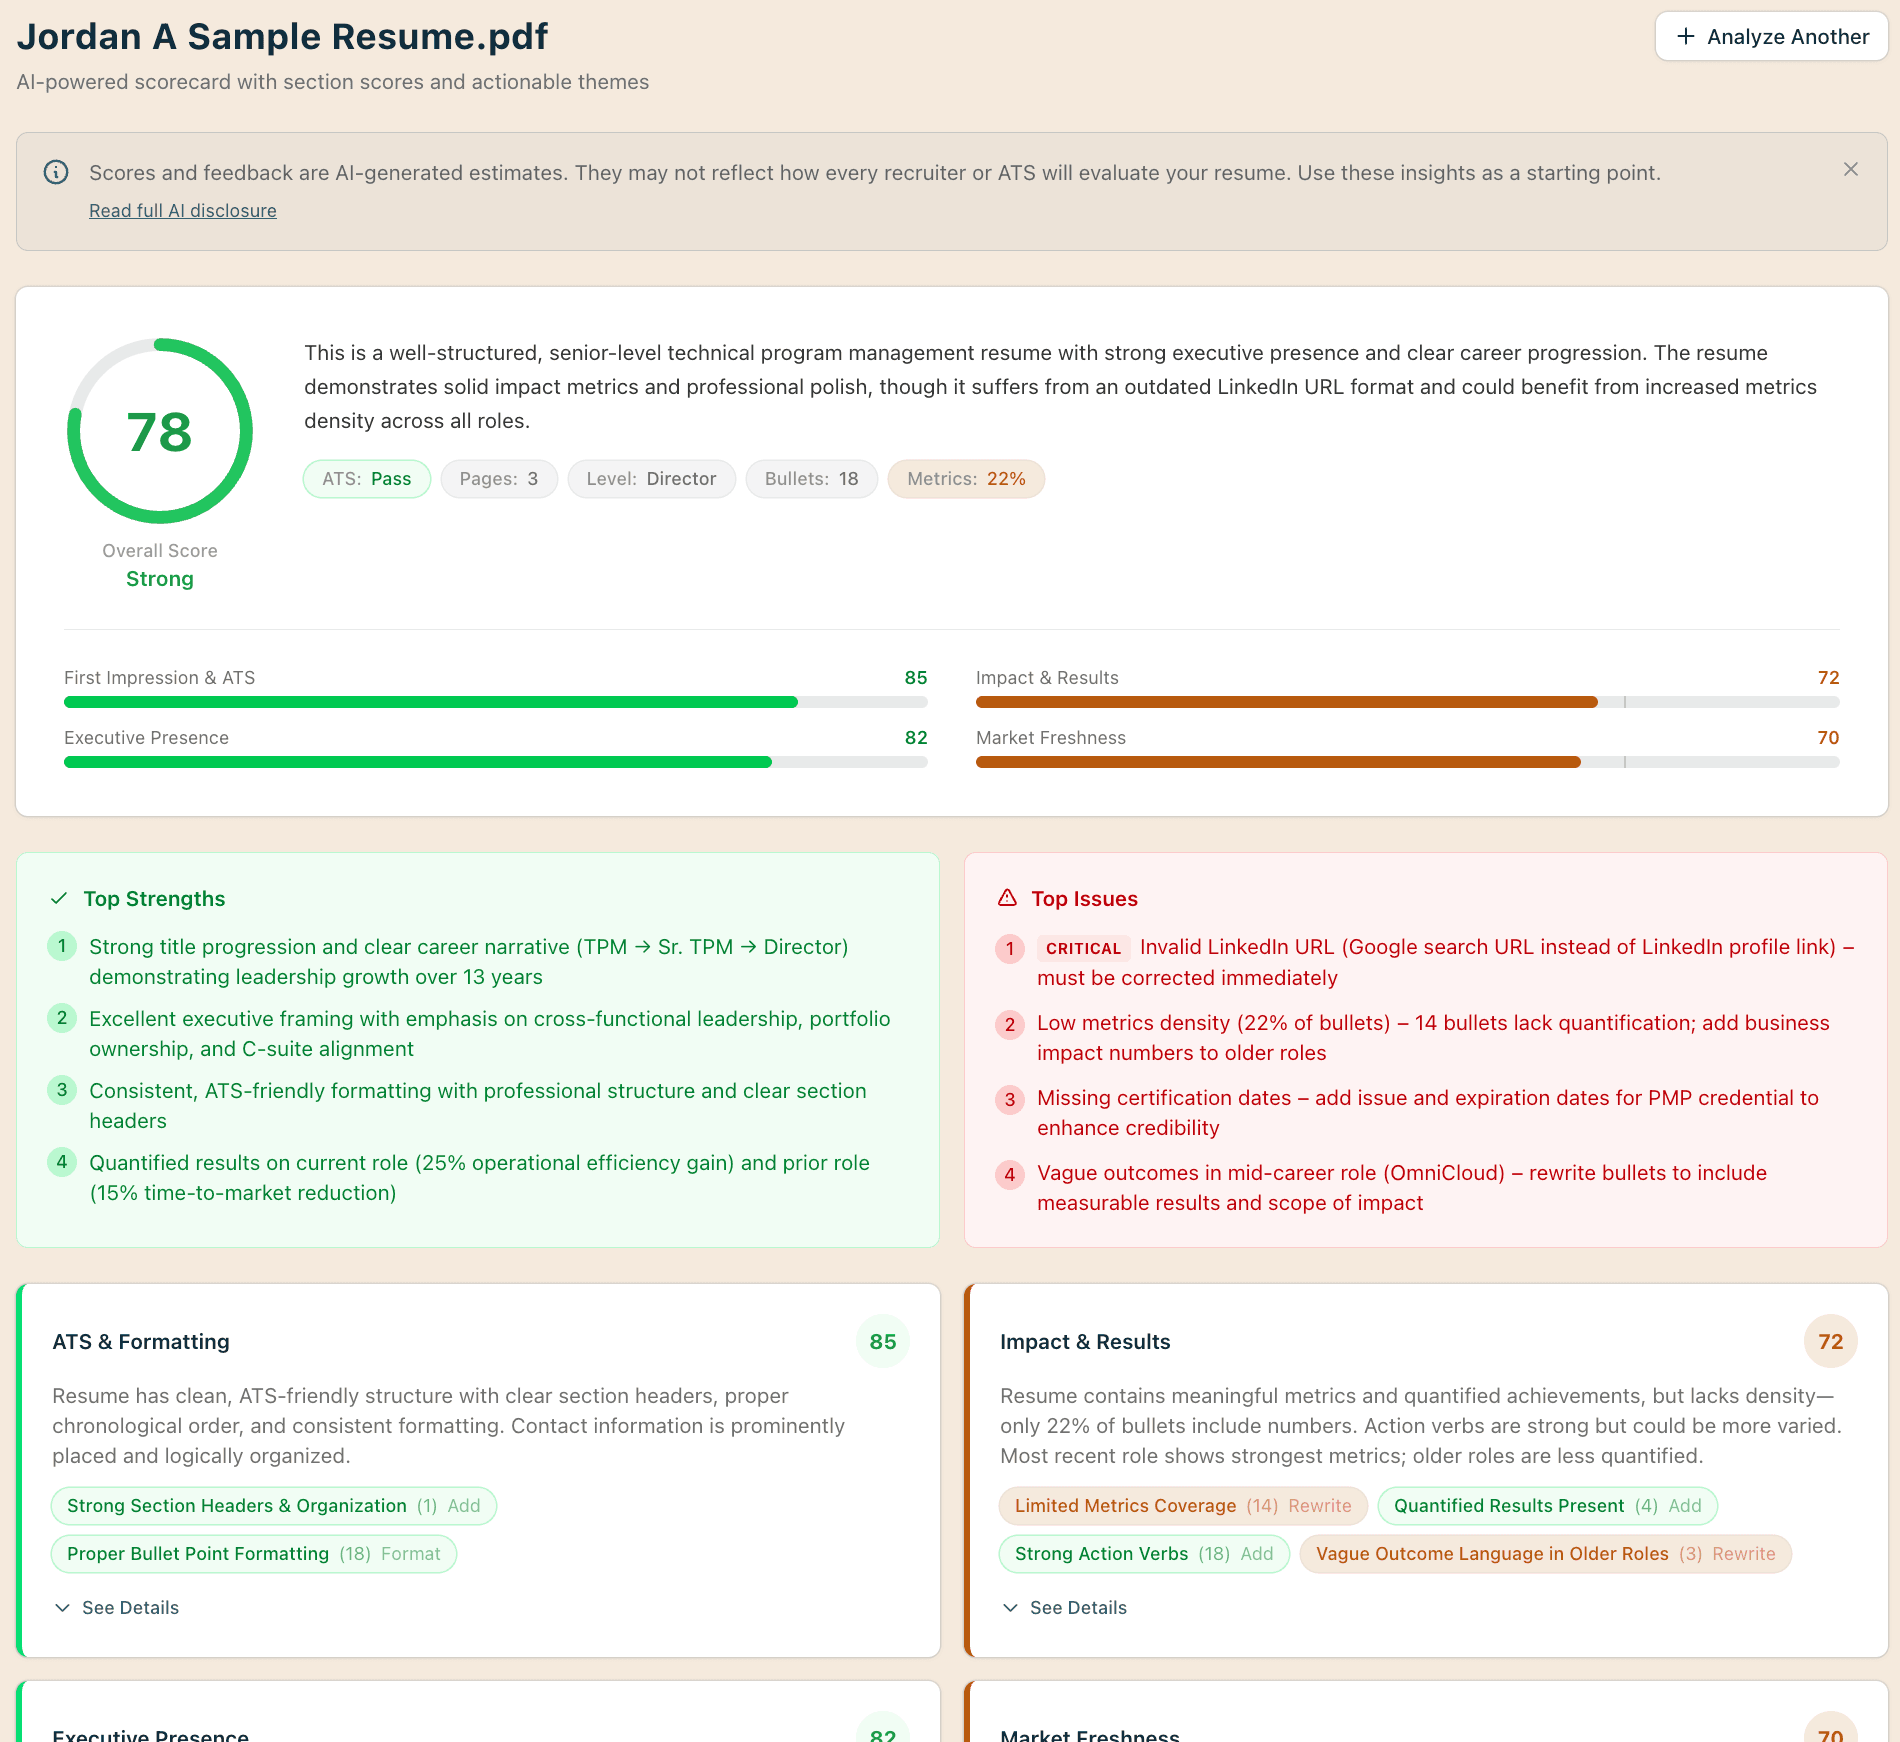Click the circular 78 score gauge
1900x1742 pixels.
tap(160, 431)
